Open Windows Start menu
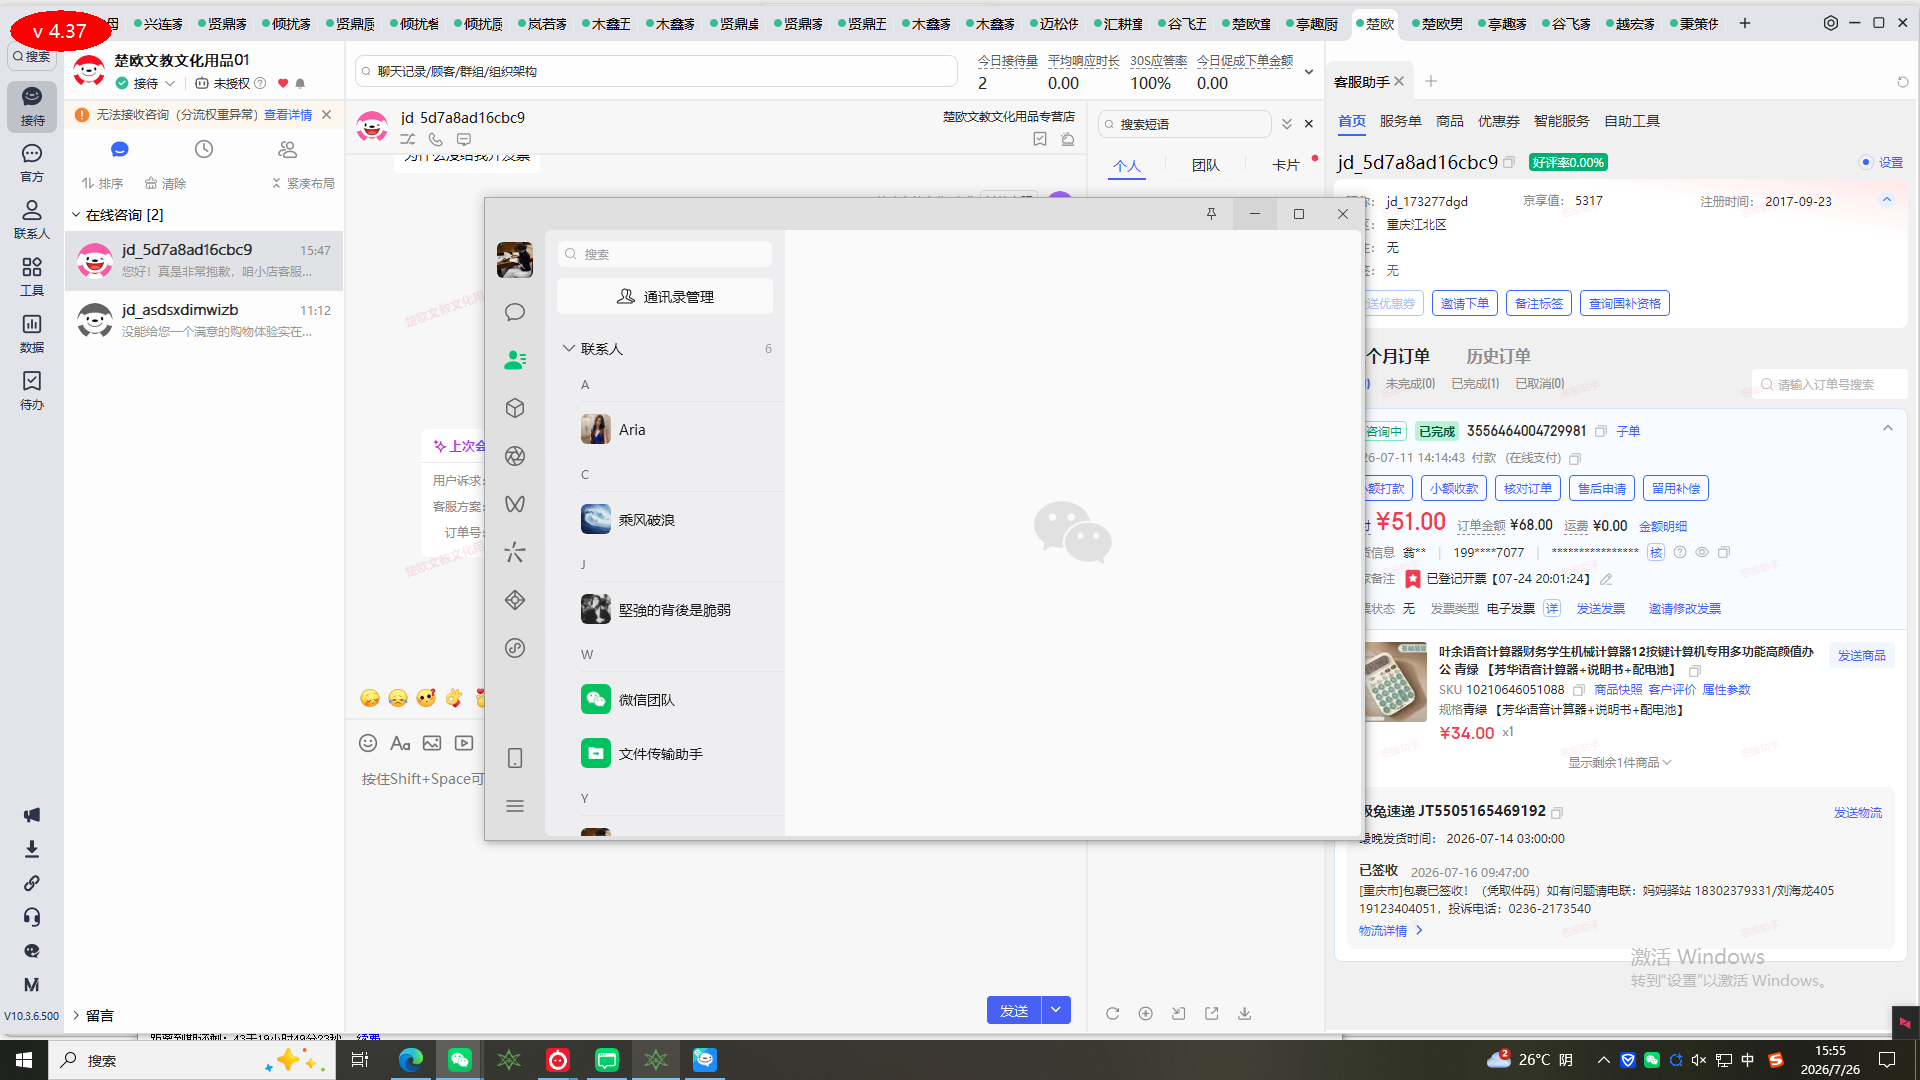The width and height of the screenshot is (1920, 1080). pos(24,1060)
